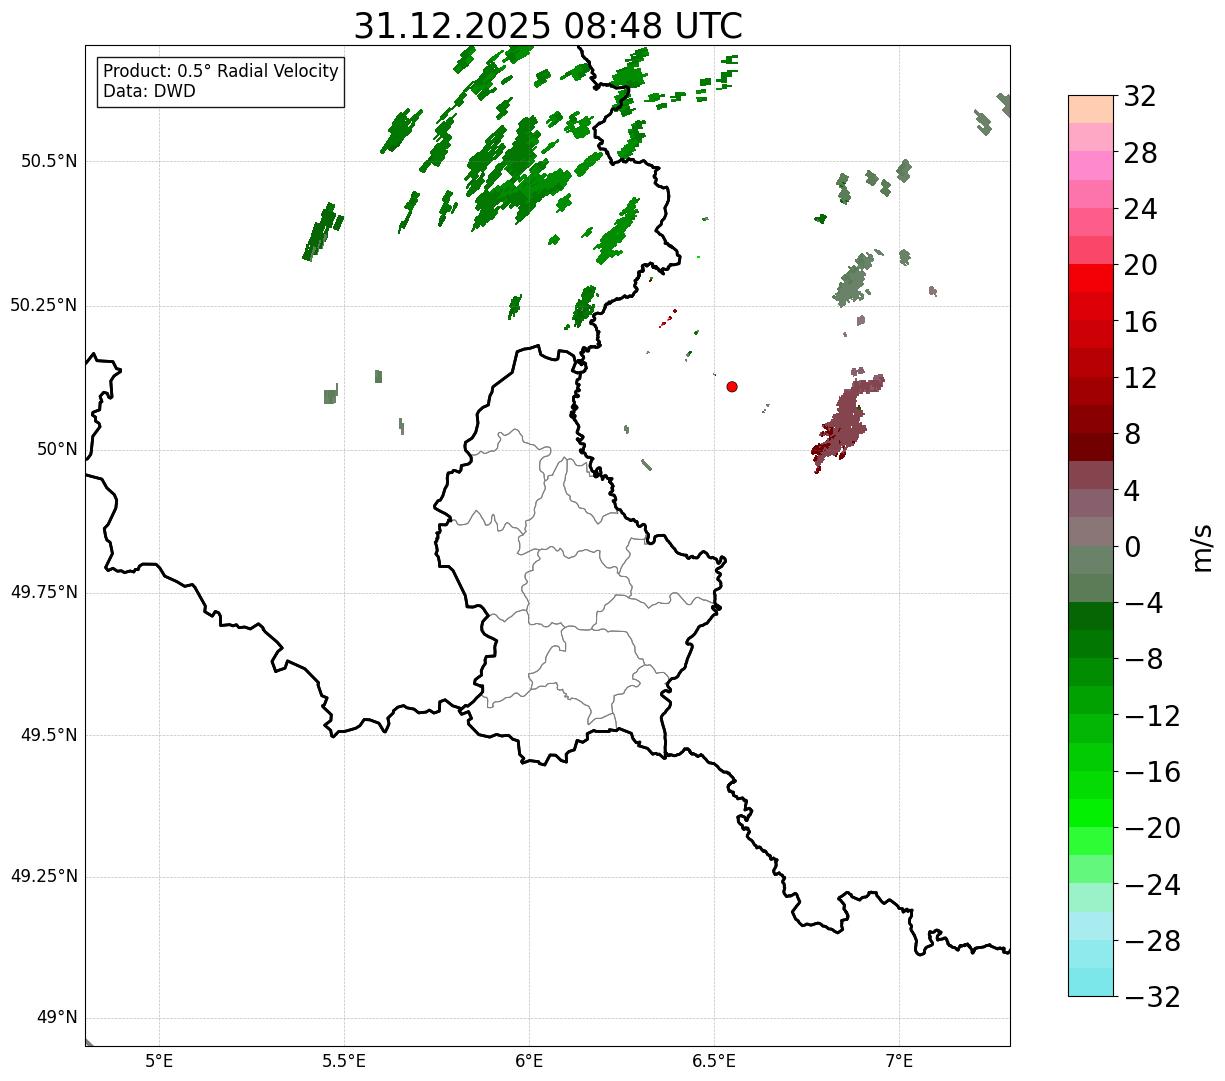The image size is (1225, 1081).
Task: Click the −8 colorbar tick label
Action: click(1143, 660)
